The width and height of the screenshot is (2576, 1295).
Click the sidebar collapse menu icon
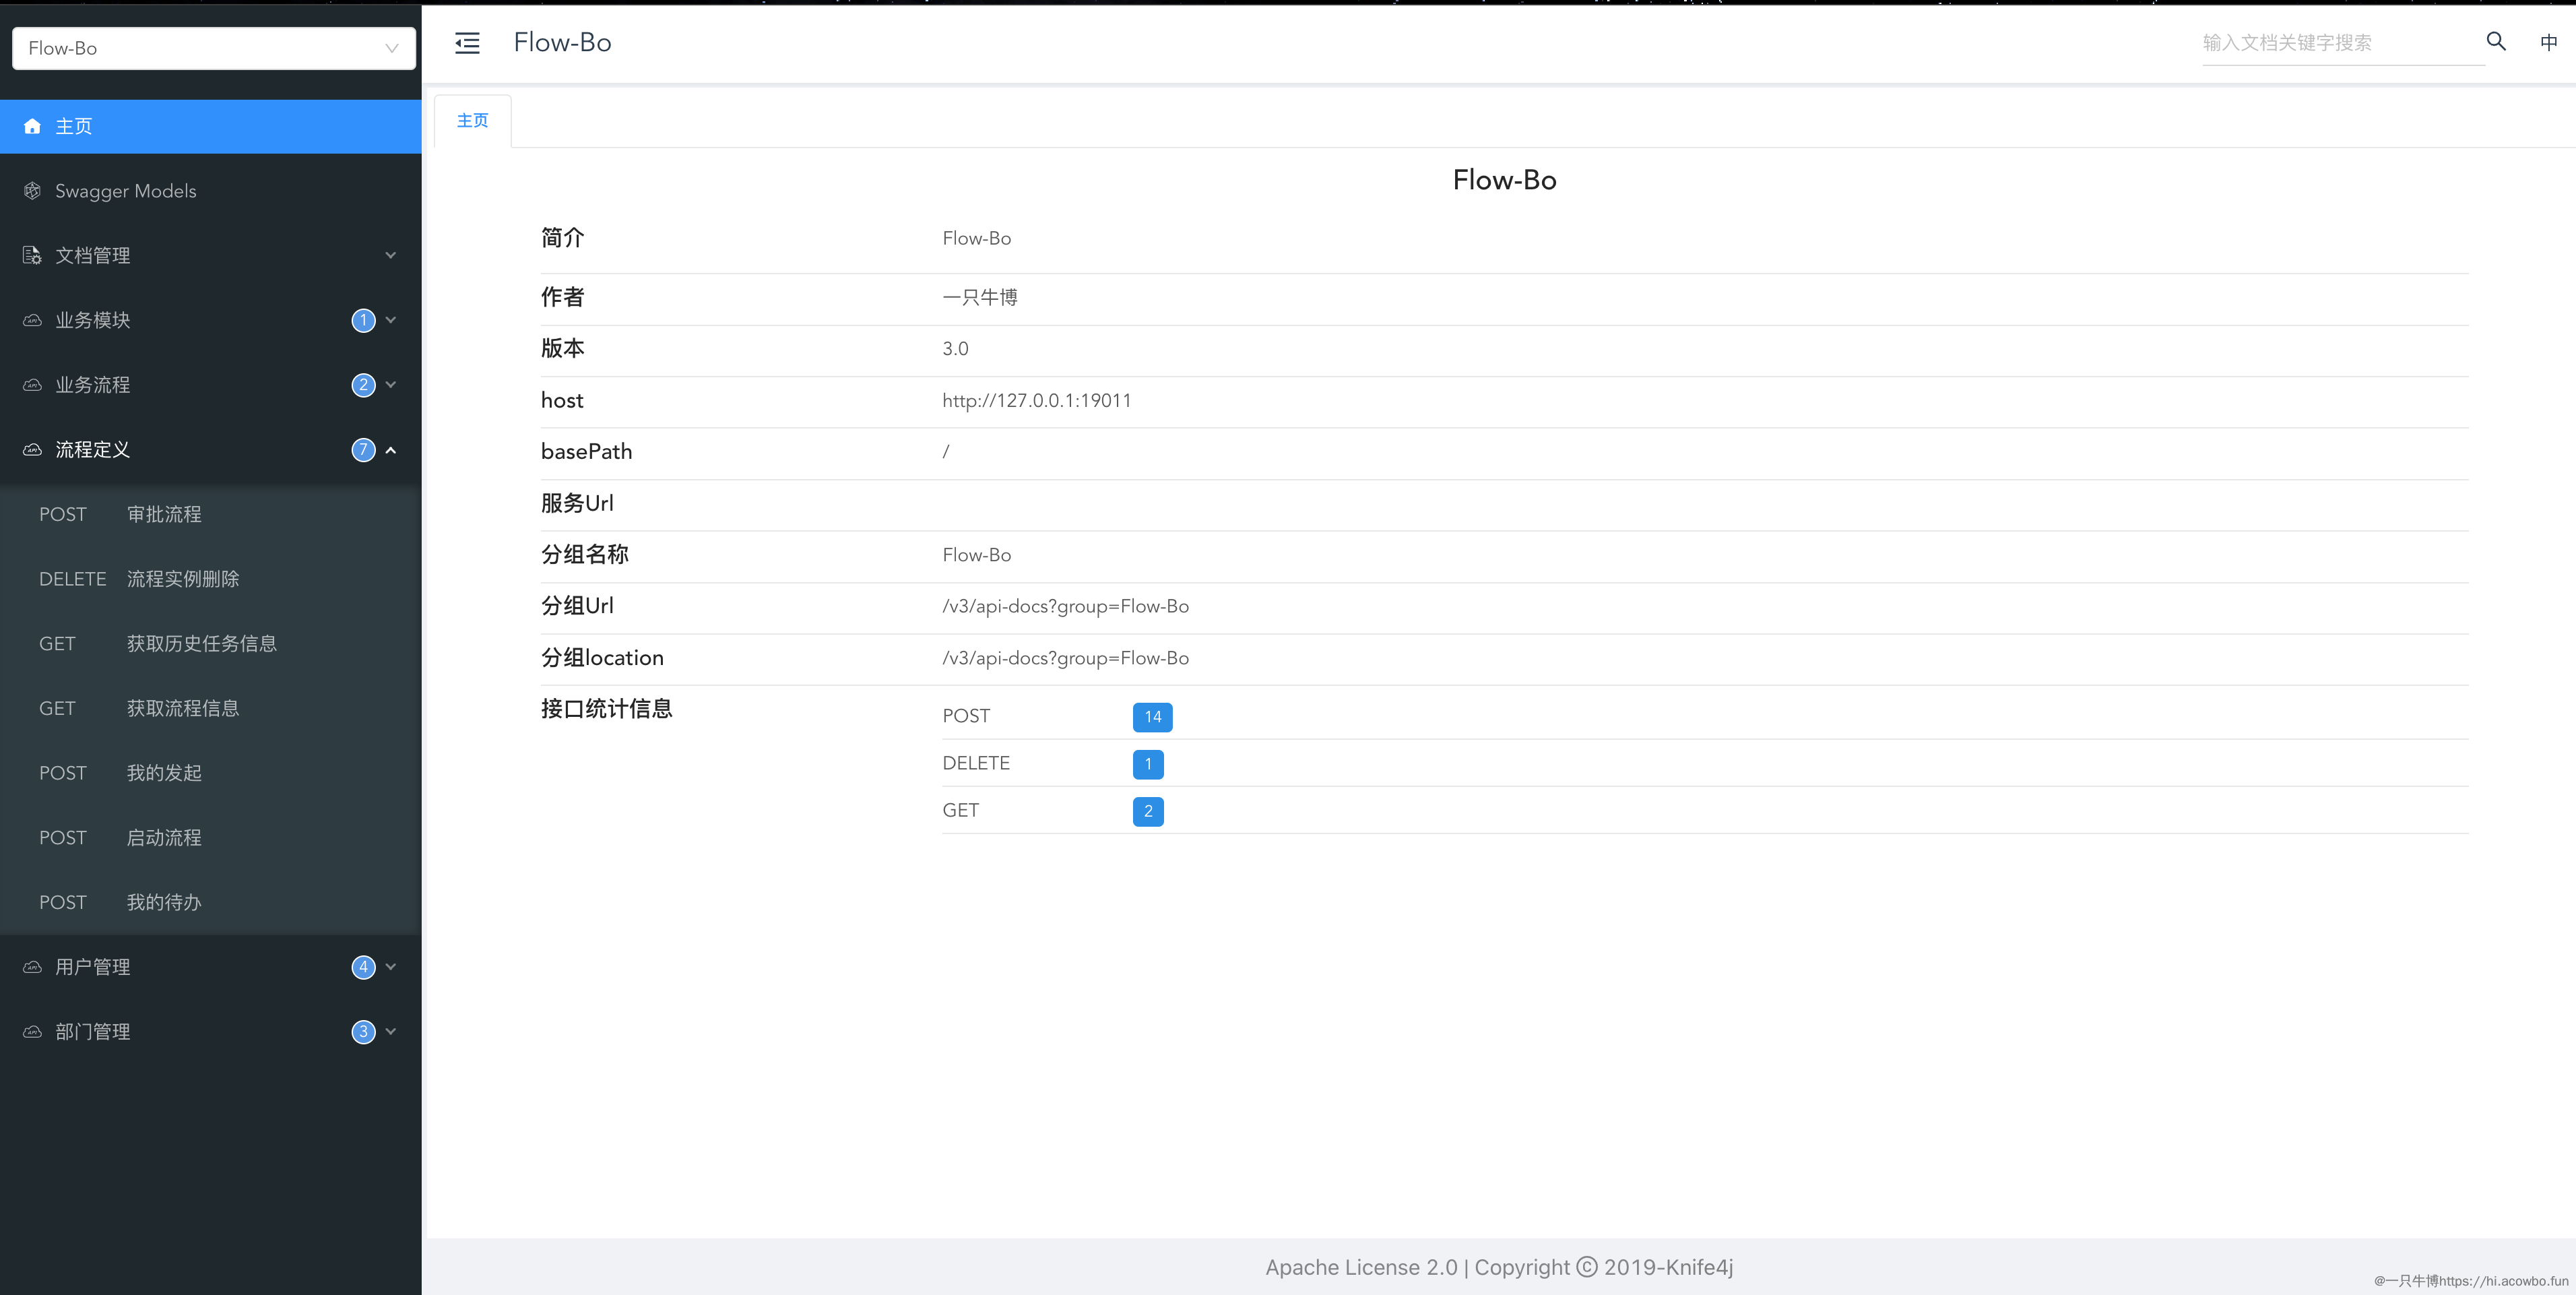click(x=467, y=43)
